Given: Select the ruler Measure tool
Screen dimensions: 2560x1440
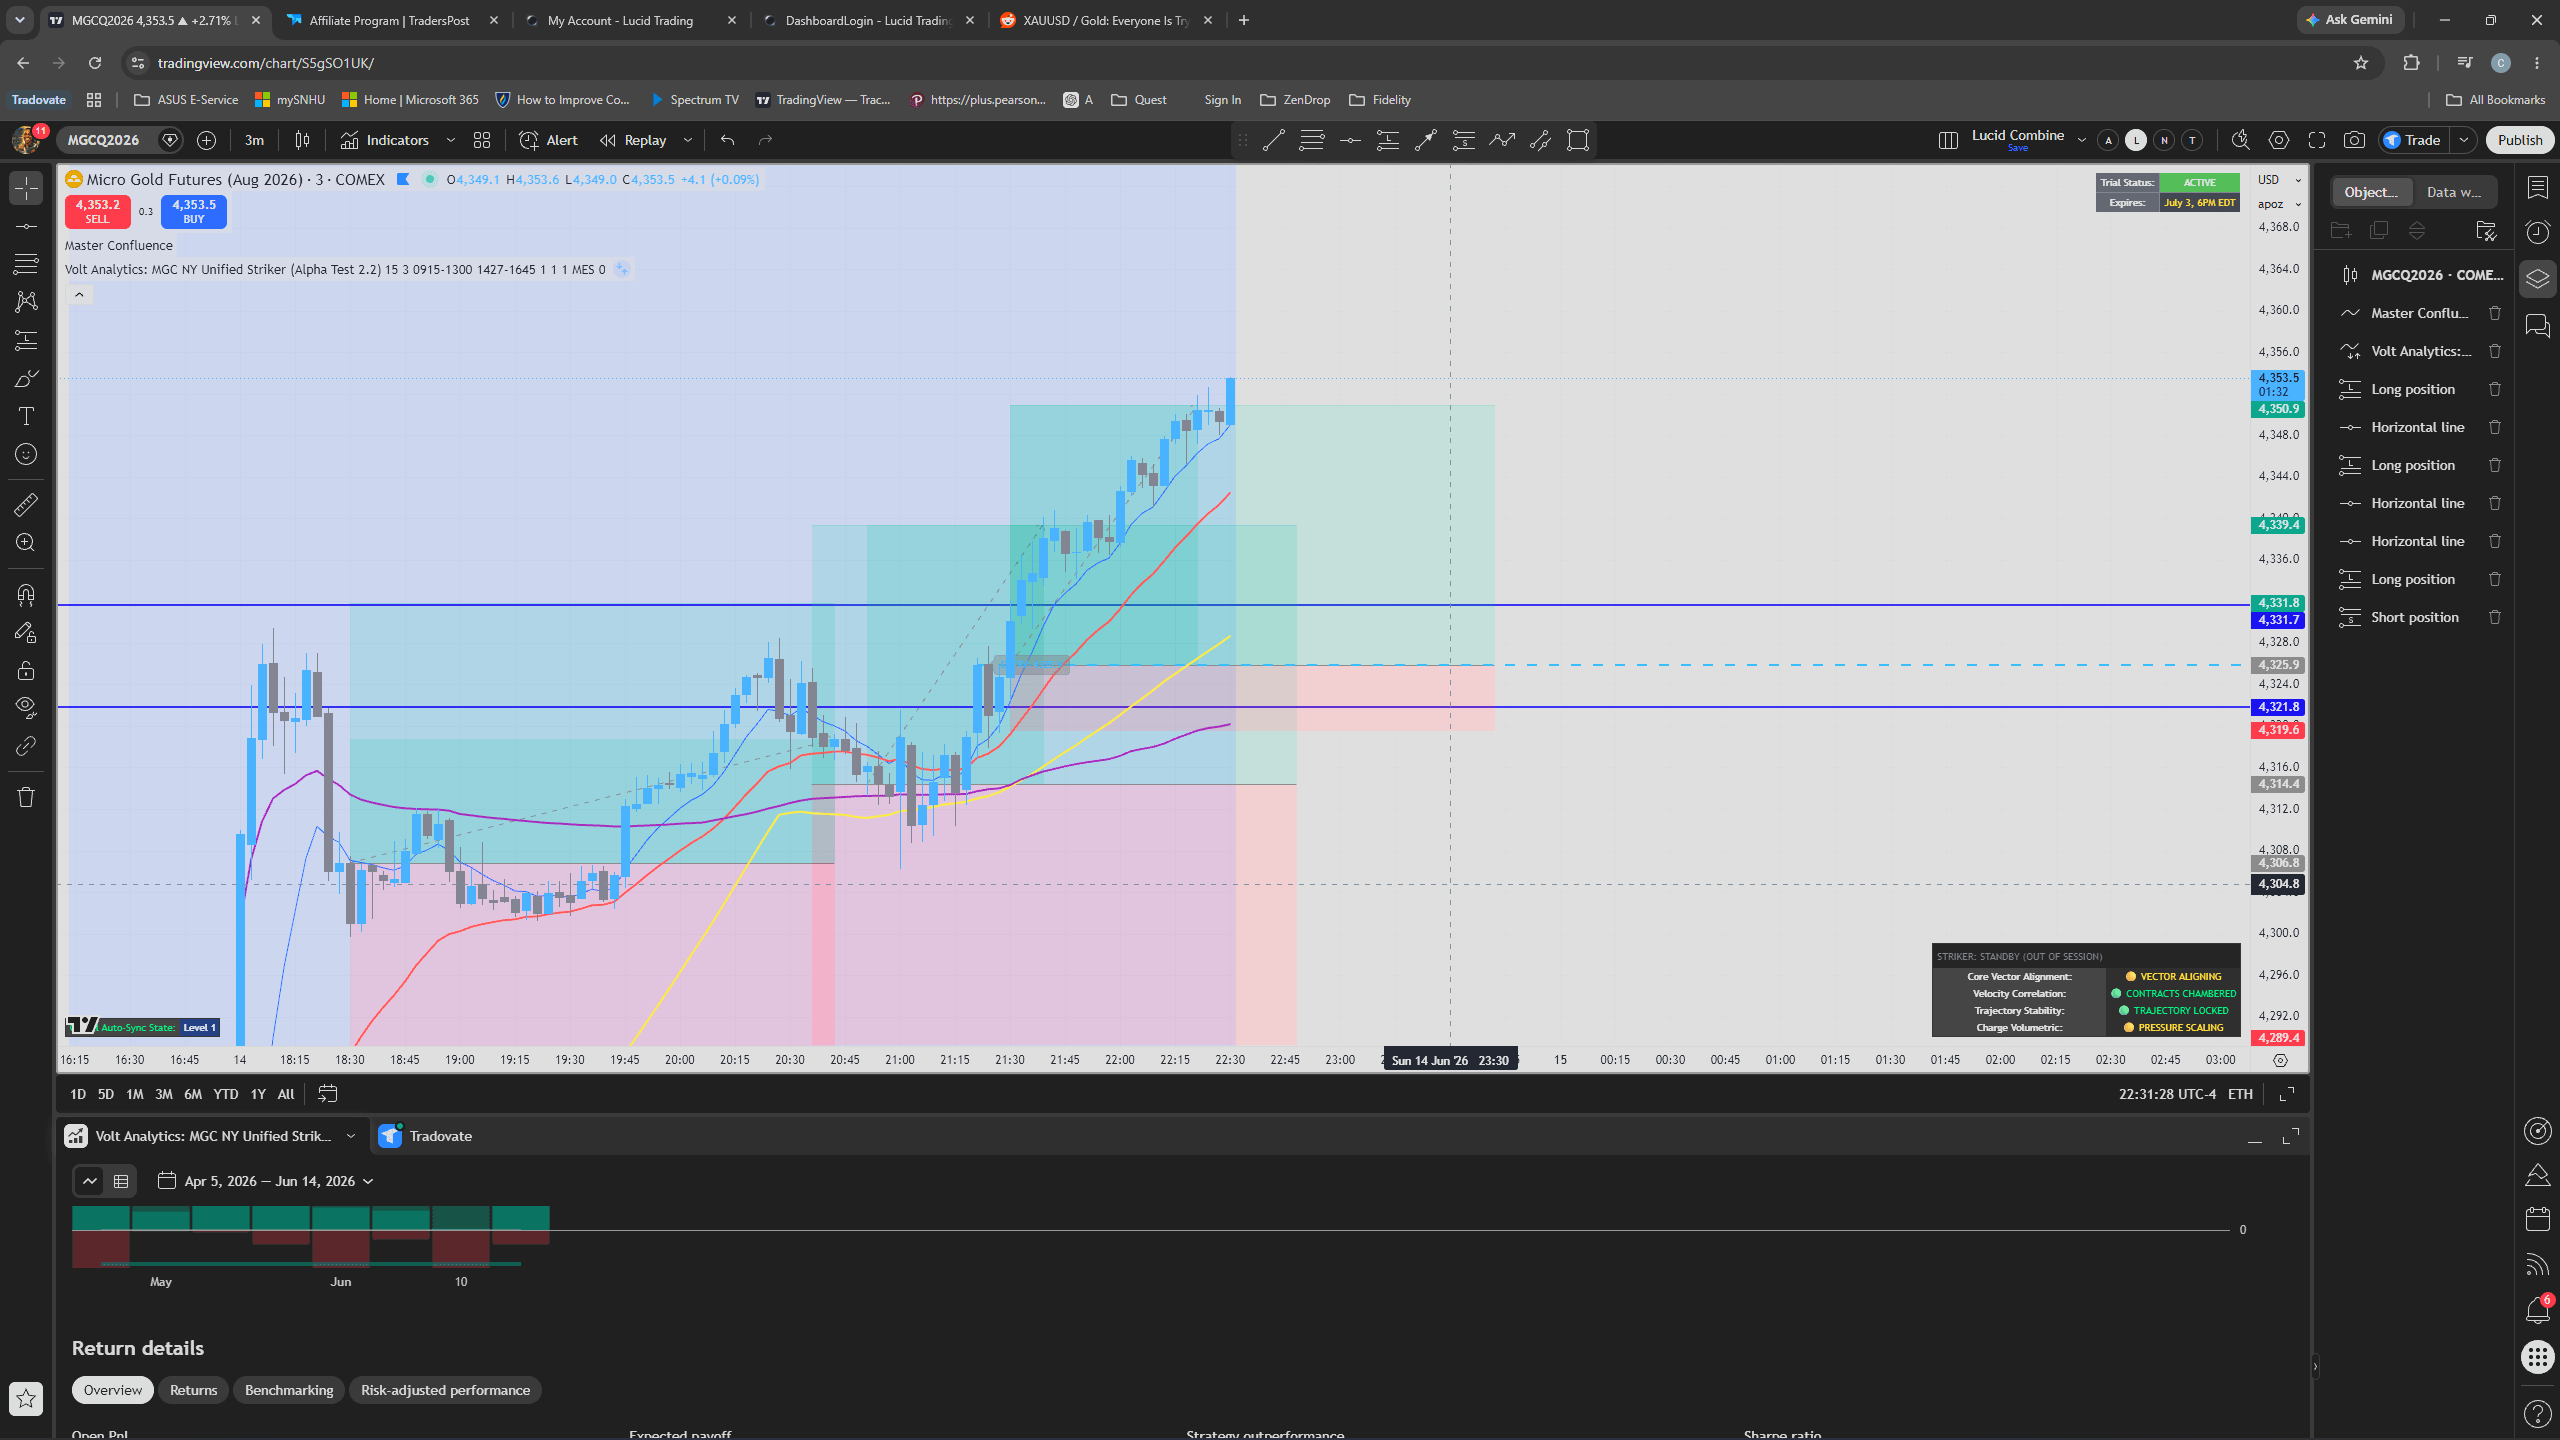Looking at the screenshot, I should coord(26,505).
